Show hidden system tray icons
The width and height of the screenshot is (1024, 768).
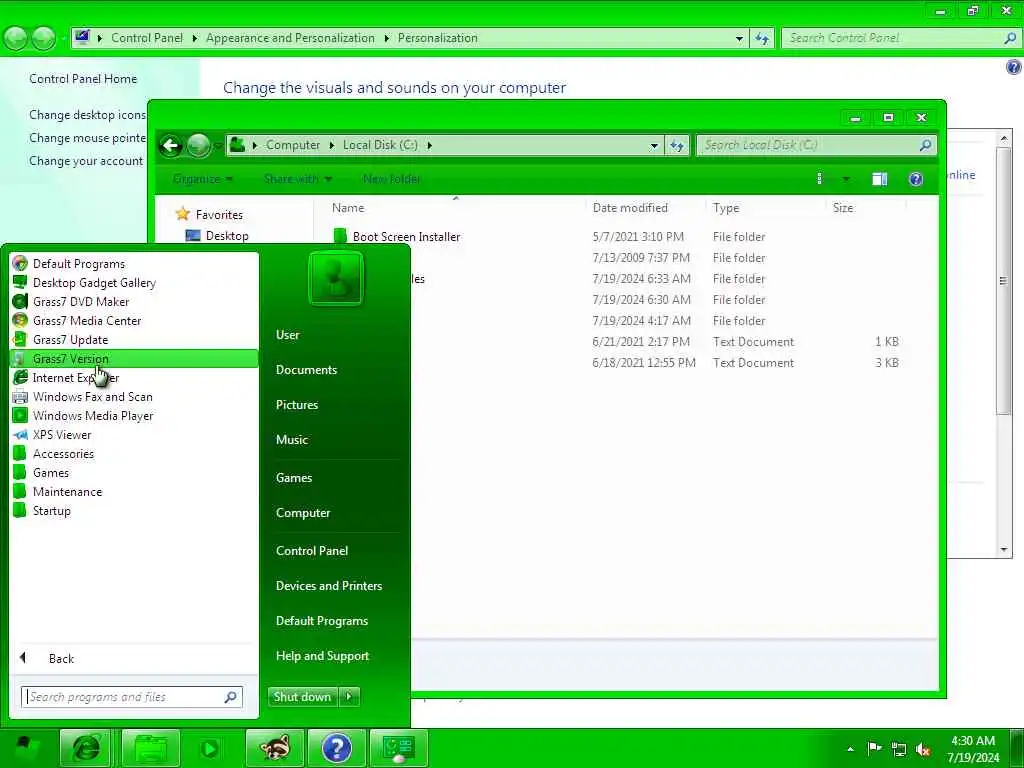click(850, 749)
